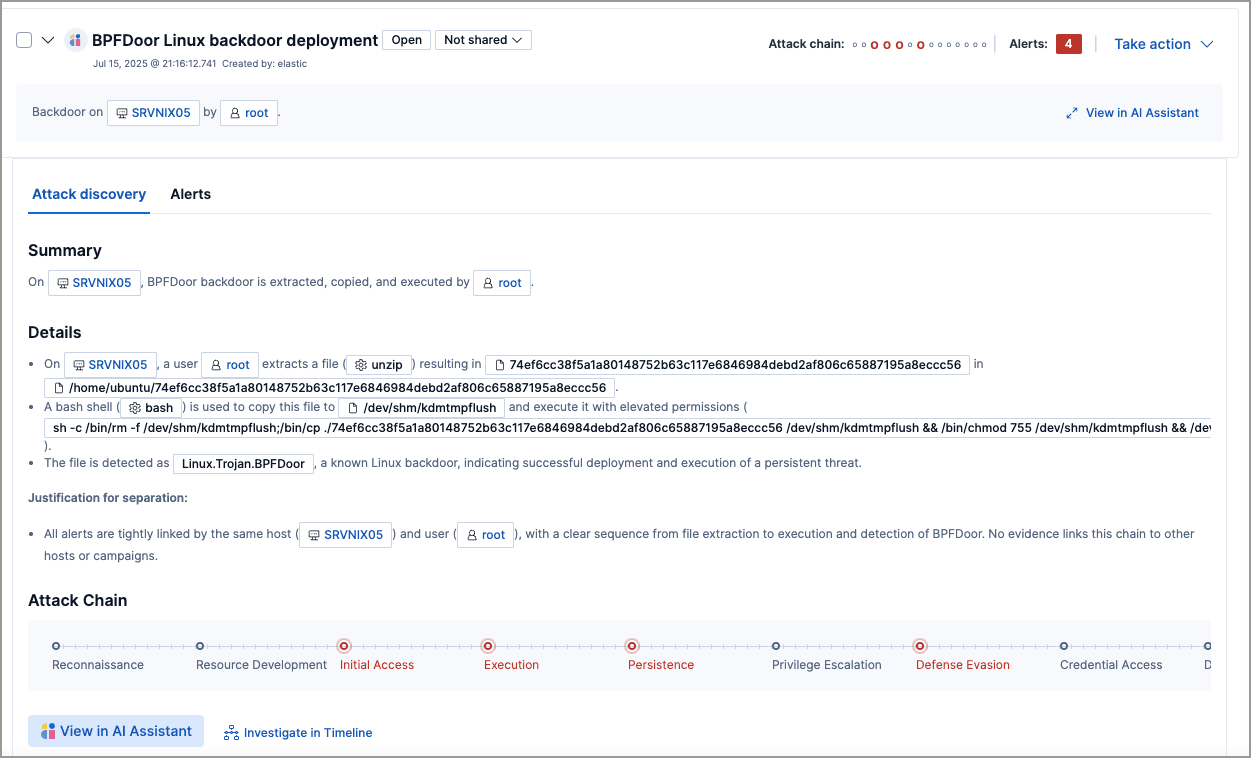Click the View in AI Assistant button
The height and width of the screenshot is (758, 1251).
(x=116, y=731)
